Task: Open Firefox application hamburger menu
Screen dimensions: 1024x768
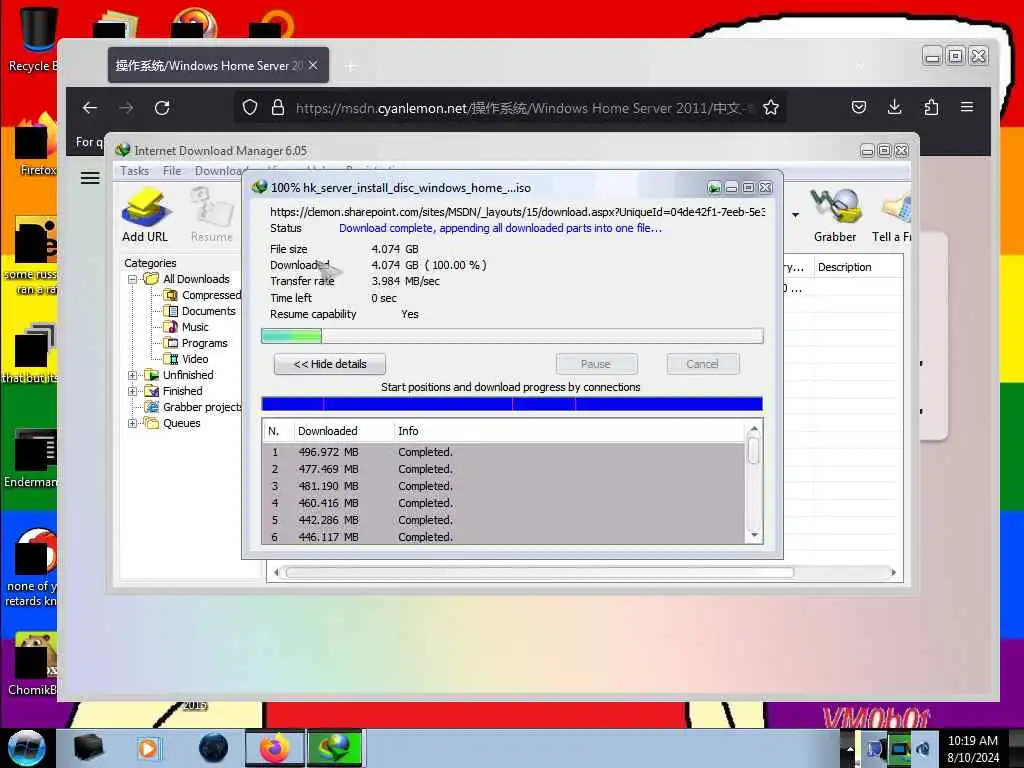Action: coord(967,107)
